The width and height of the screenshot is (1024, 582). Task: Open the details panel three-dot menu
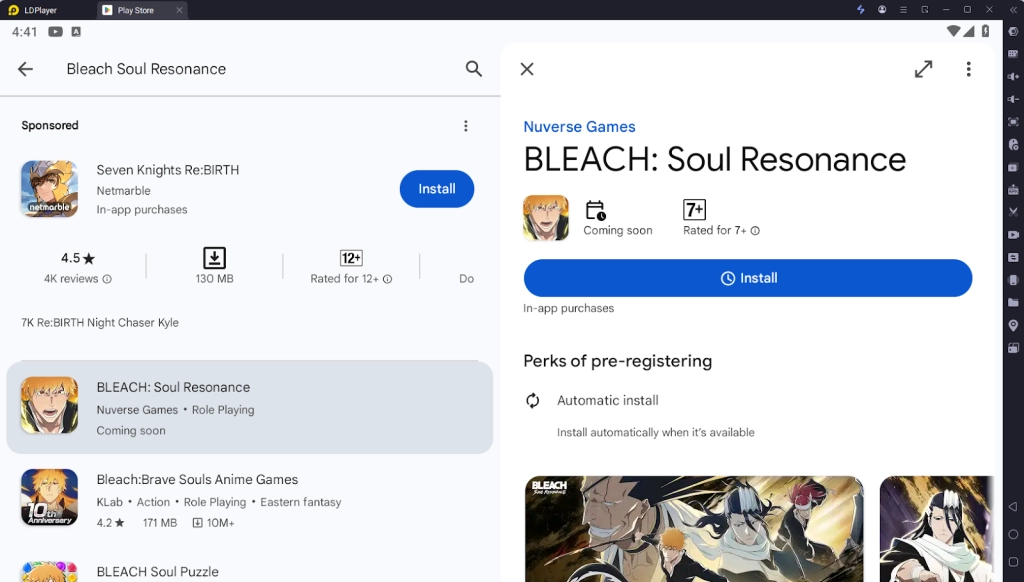[x=968, y=69]
